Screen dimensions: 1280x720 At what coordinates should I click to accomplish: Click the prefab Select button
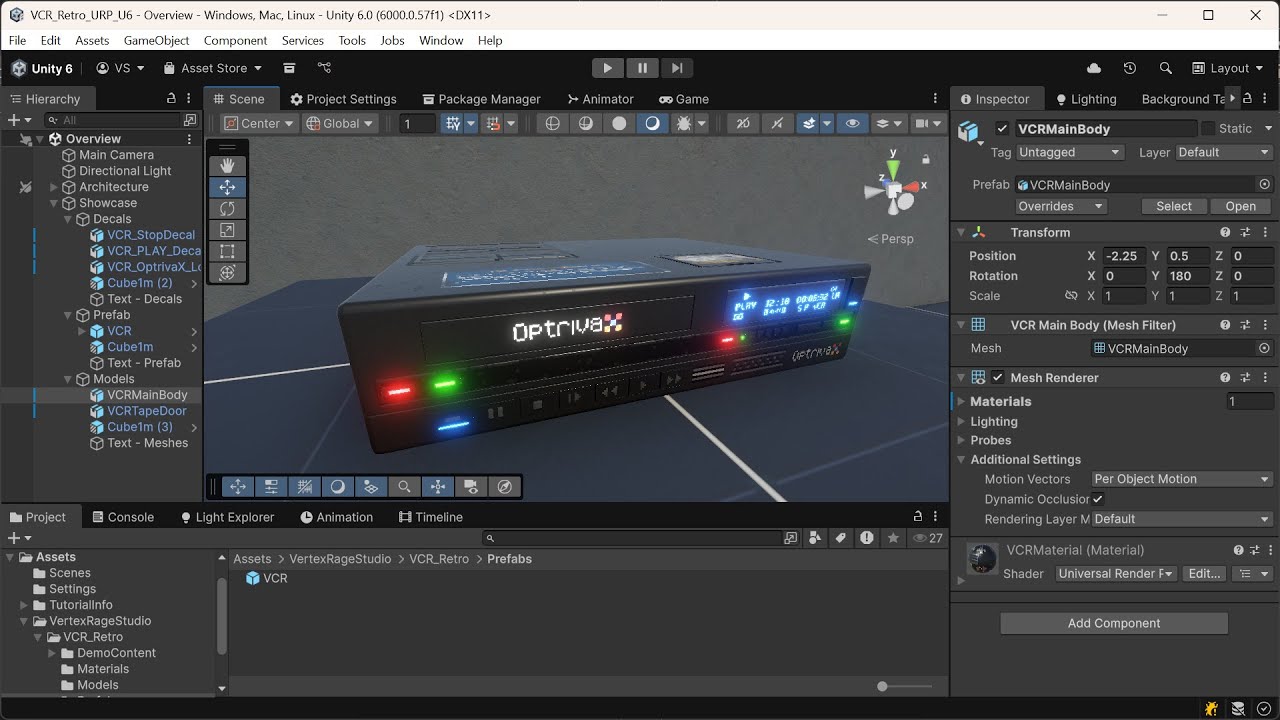point(1174,206)
